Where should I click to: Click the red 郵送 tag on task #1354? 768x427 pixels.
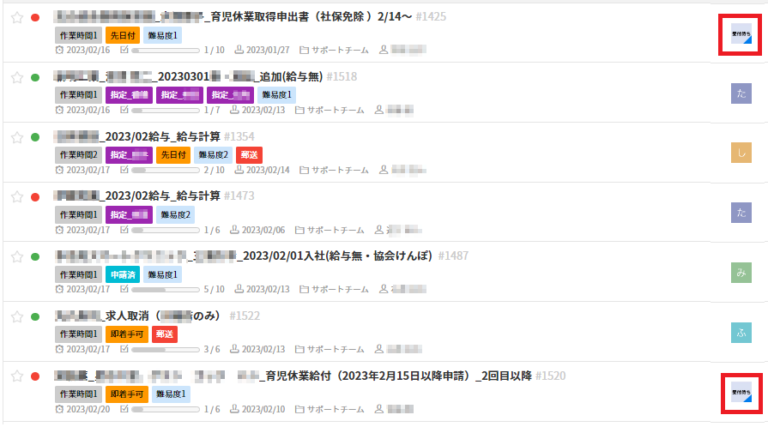coord(249,155)
